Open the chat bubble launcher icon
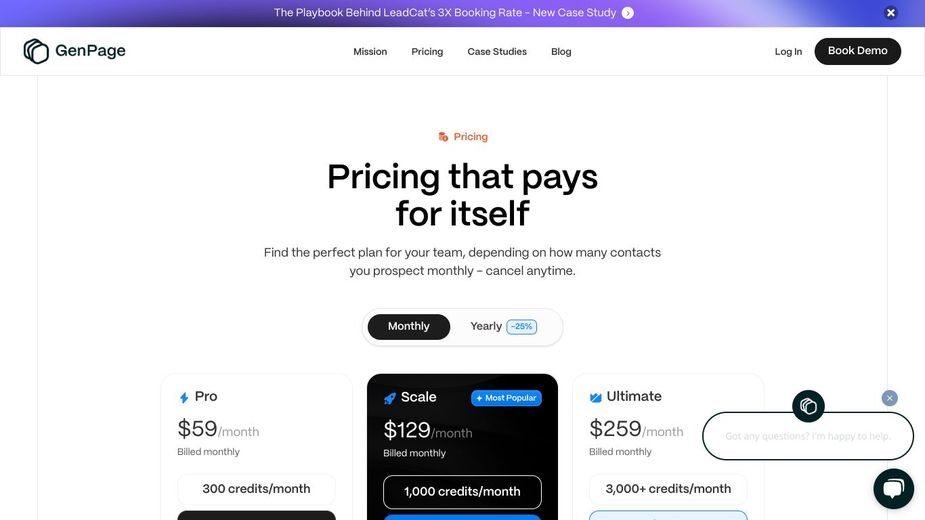The height and width of the screenshot is (520, 925). [893, 489]
